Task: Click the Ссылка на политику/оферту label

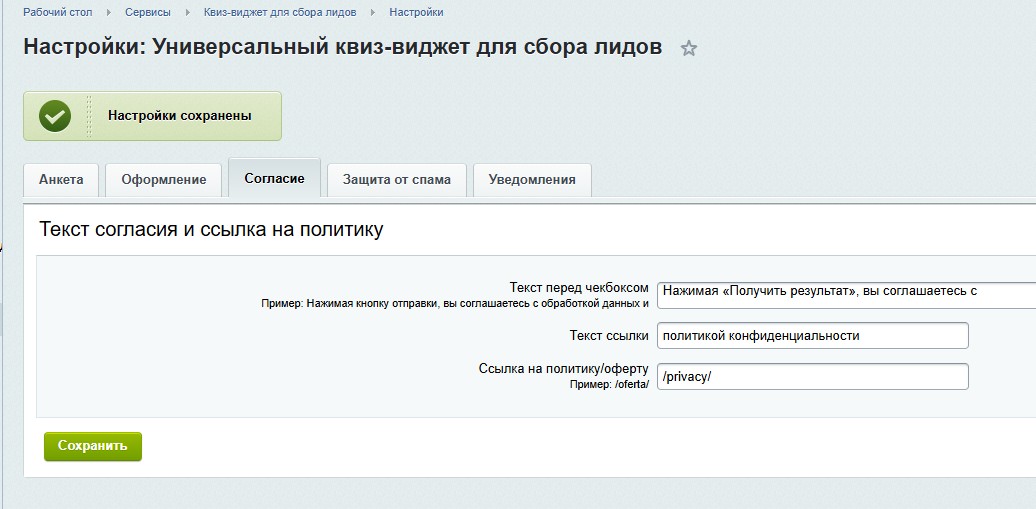Action: click(x=564, y=369)
